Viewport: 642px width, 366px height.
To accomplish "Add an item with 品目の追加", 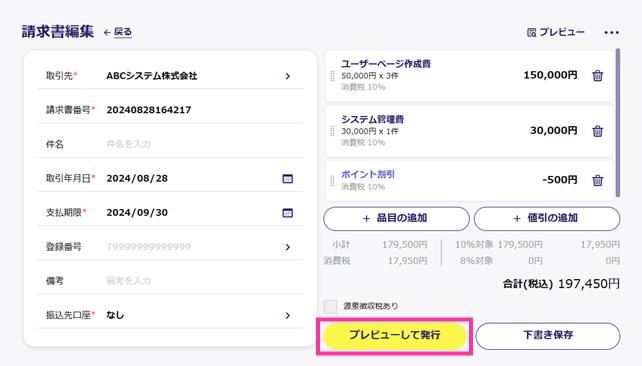I will pos(396,218).
